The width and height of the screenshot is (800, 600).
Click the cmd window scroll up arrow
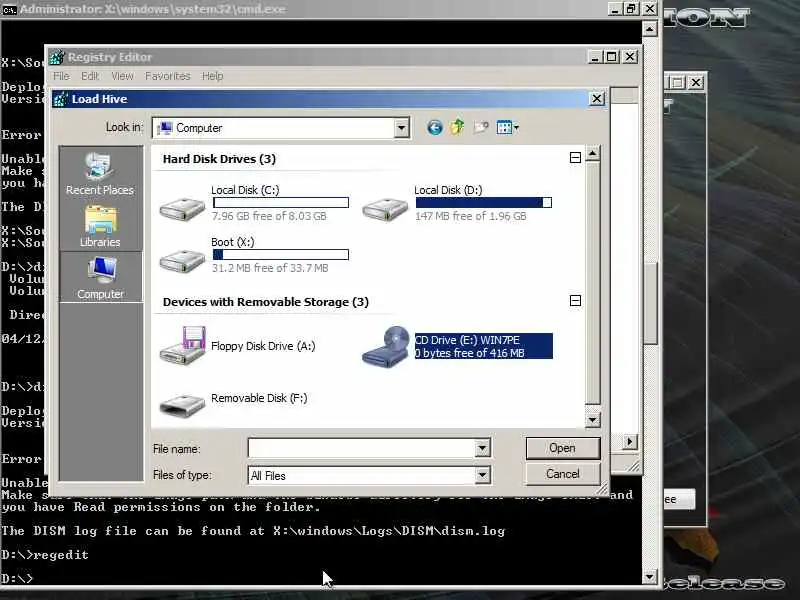pos(649,29)
